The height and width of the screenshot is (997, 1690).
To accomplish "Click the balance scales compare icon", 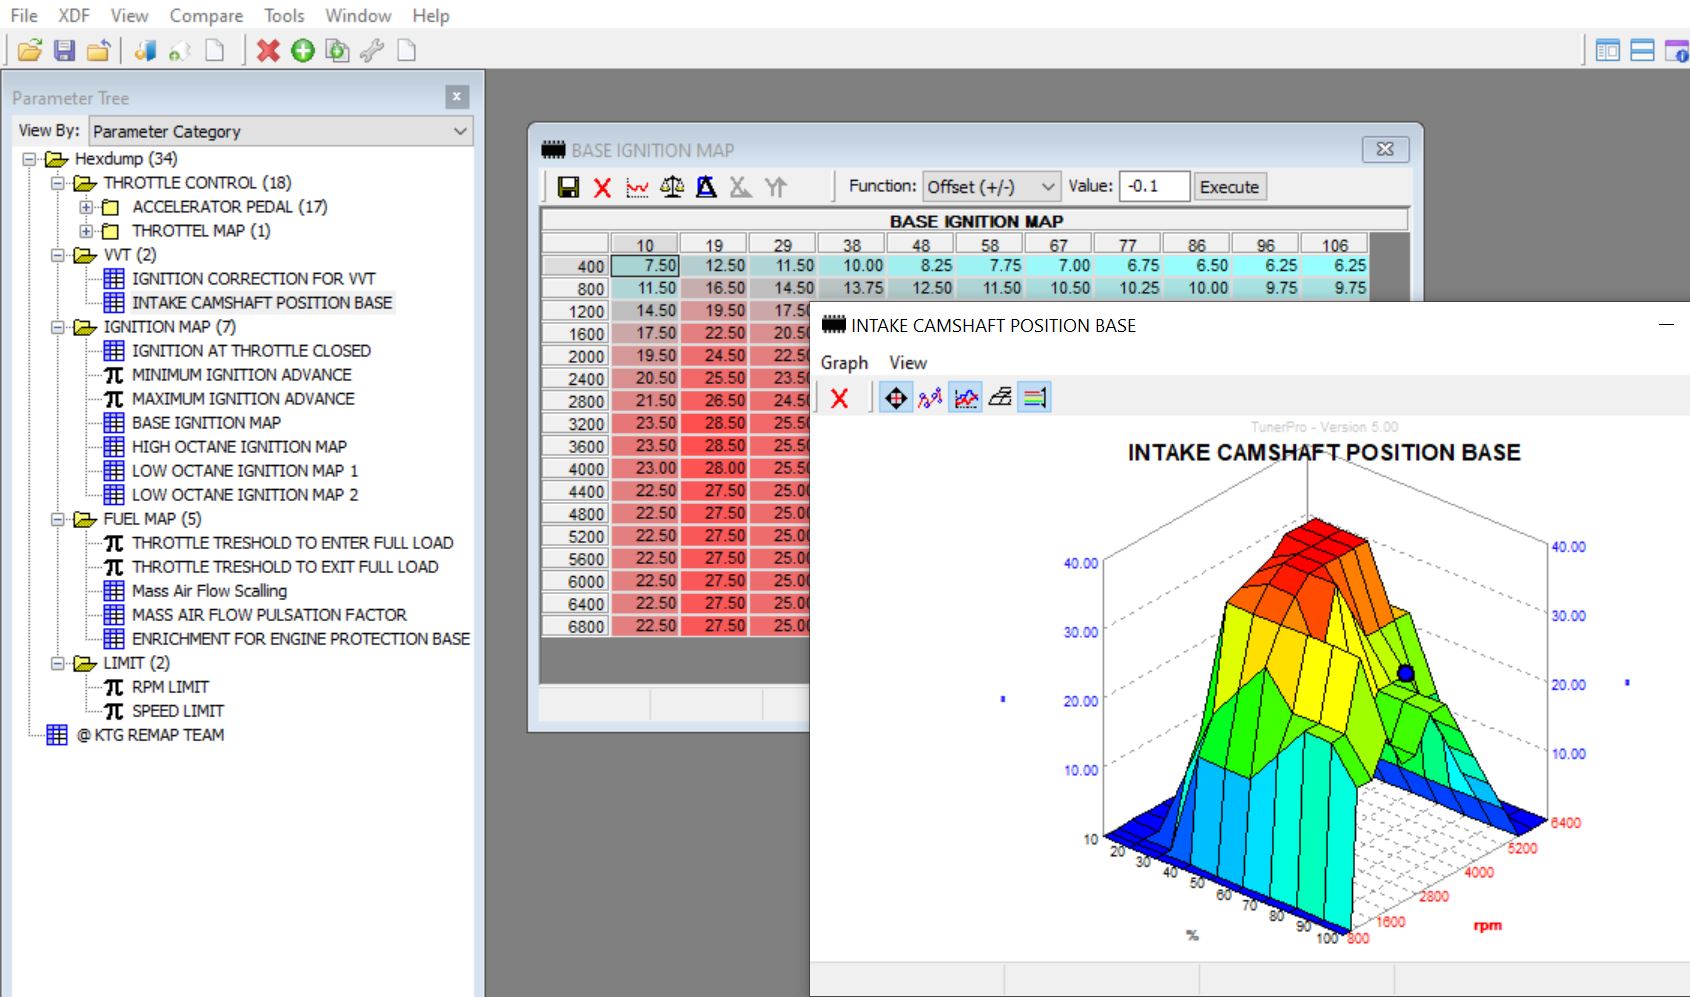I will click(672, 187).
